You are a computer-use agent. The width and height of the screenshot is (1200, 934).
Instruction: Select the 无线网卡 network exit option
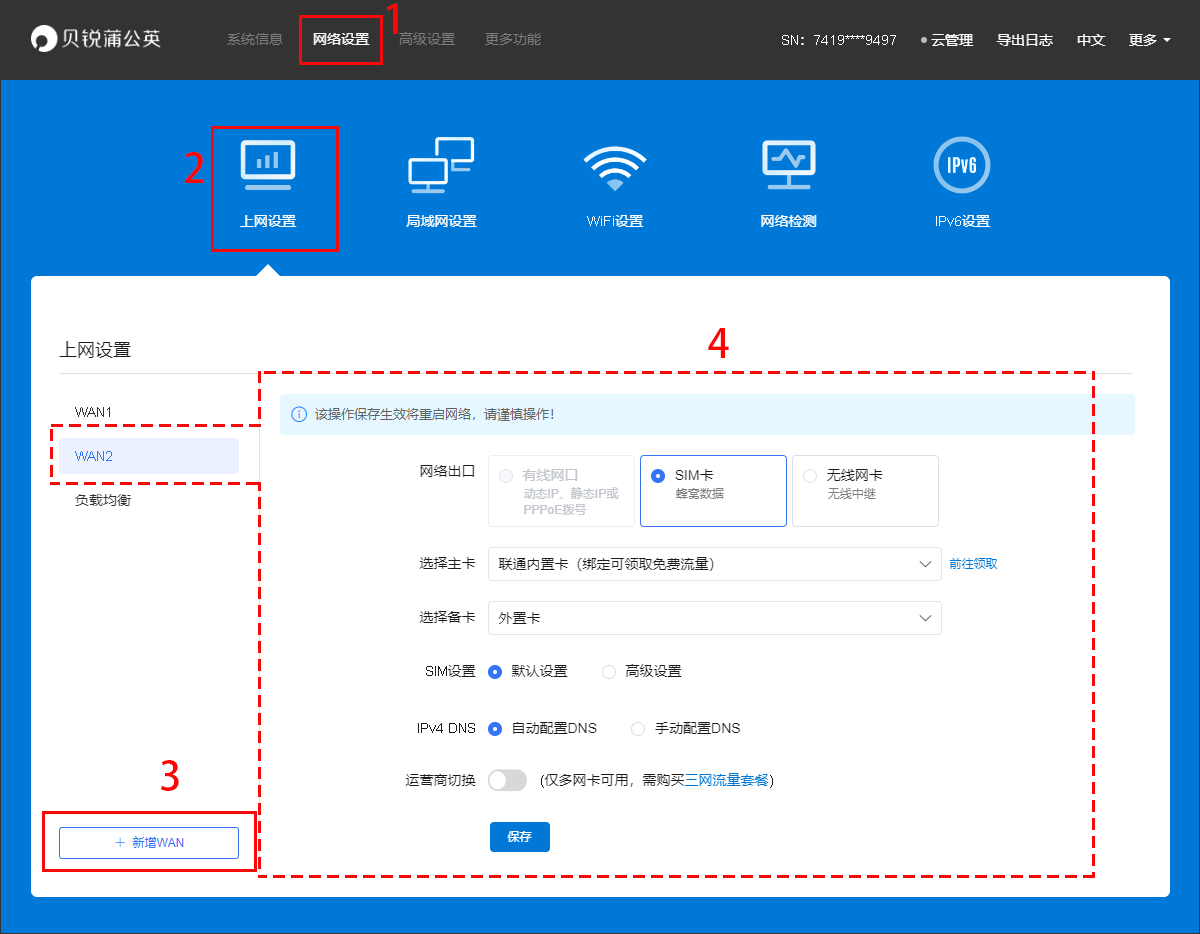(811, 477)
